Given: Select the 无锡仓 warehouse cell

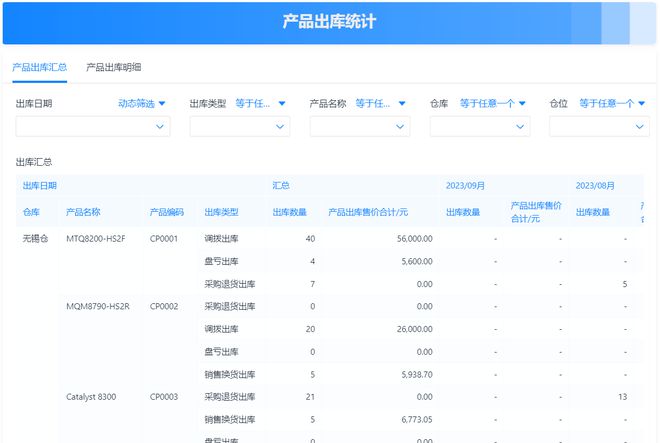Looking at the screenshot, I should tap(35, 239).
